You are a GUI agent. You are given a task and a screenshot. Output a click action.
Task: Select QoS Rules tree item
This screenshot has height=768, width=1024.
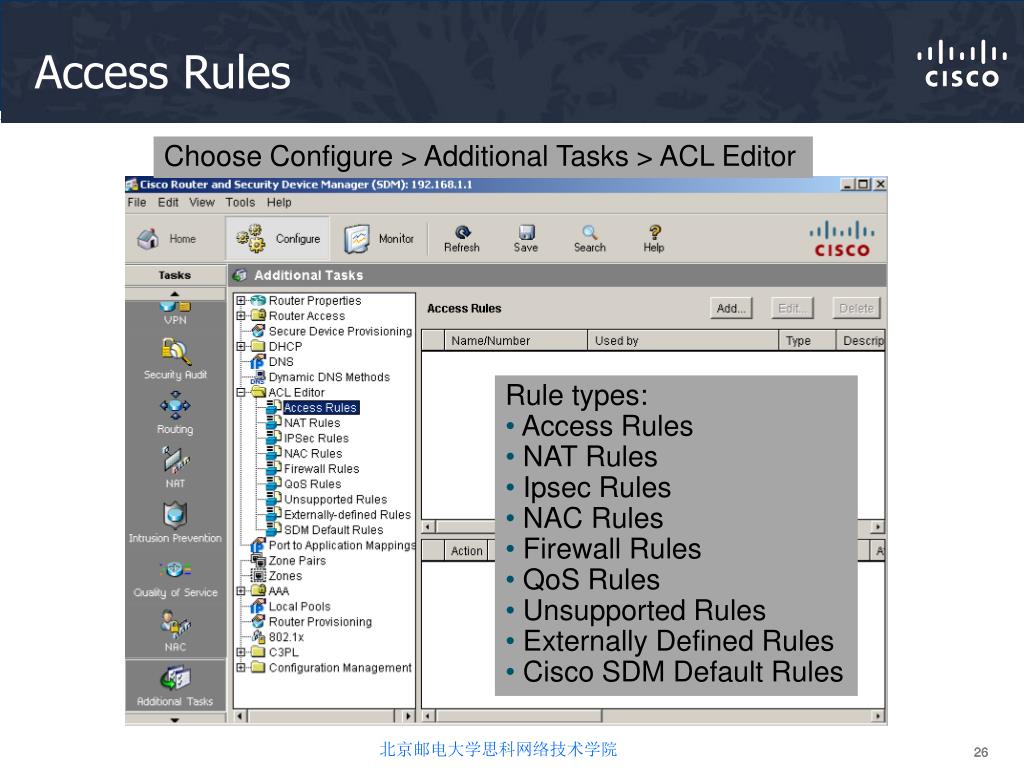tap(312, 484)
